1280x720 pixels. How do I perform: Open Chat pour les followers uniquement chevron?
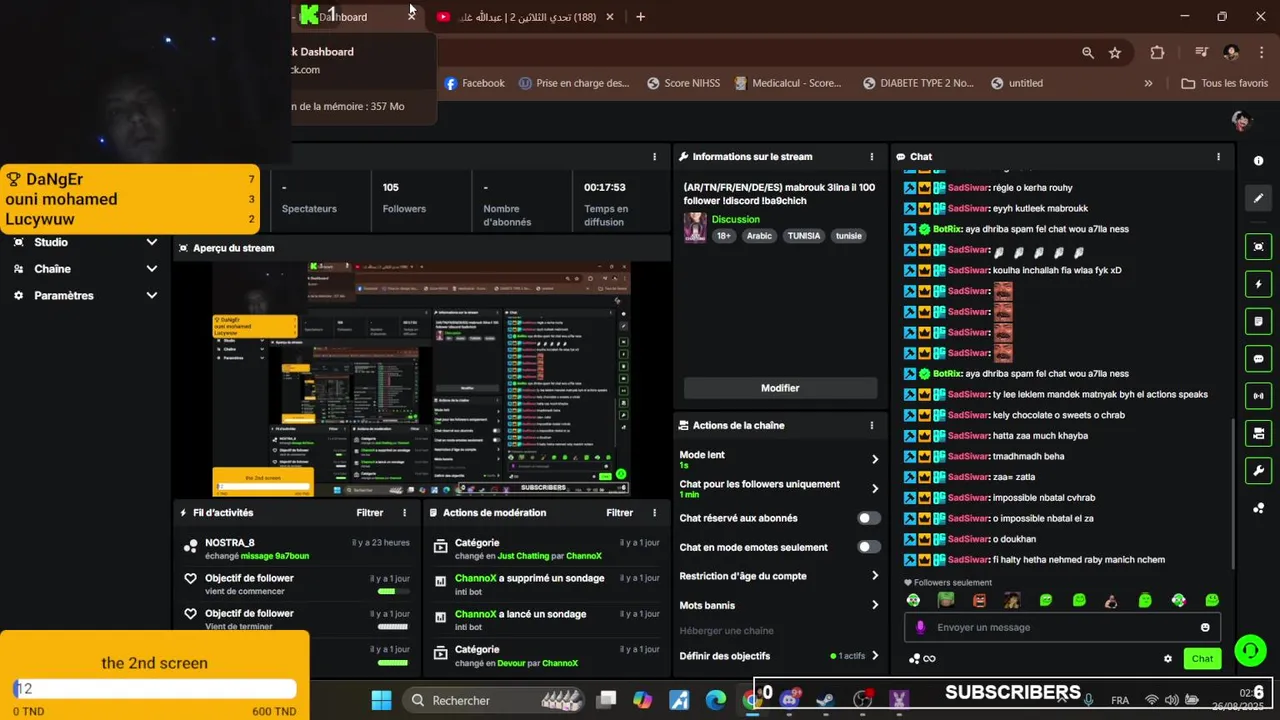tap(874, 489)
